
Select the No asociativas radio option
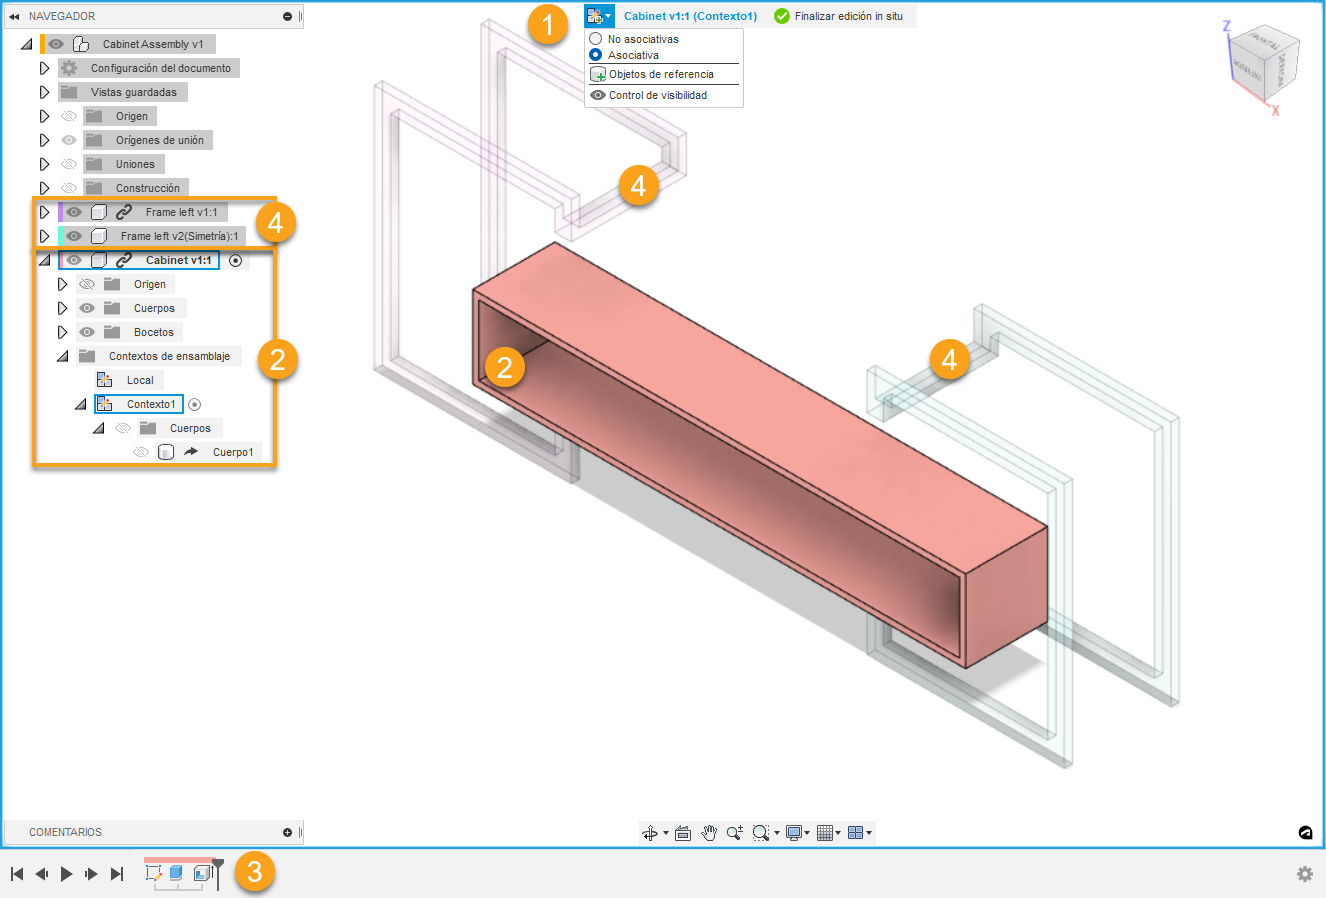[x=596, y=39]
